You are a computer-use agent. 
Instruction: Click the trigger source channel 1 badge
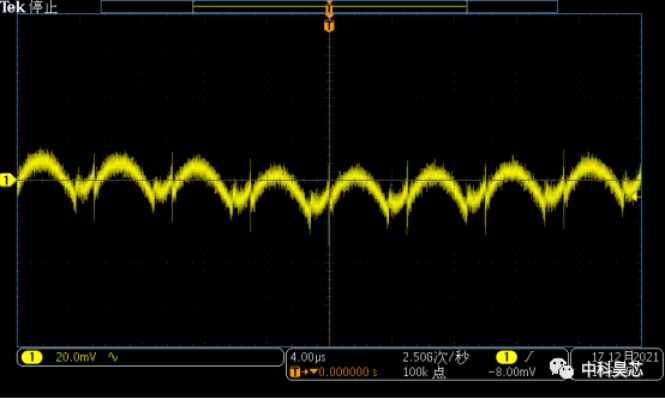[506, 357]
